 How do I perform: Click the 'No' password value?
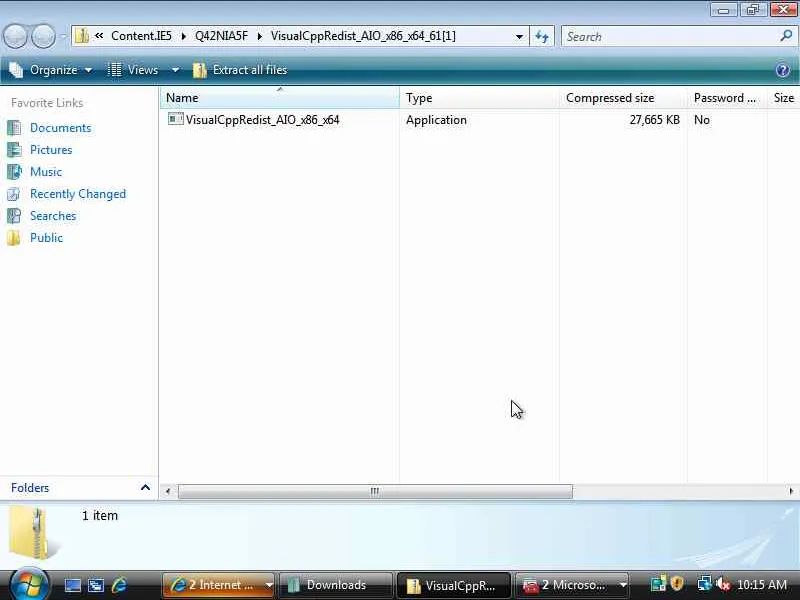pyautogui.click(x=702, y=120)
